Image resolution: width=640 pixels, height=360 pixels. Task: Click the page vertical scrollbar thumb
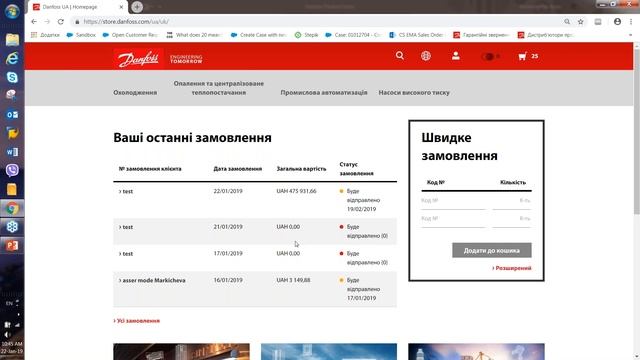point(636,131)
